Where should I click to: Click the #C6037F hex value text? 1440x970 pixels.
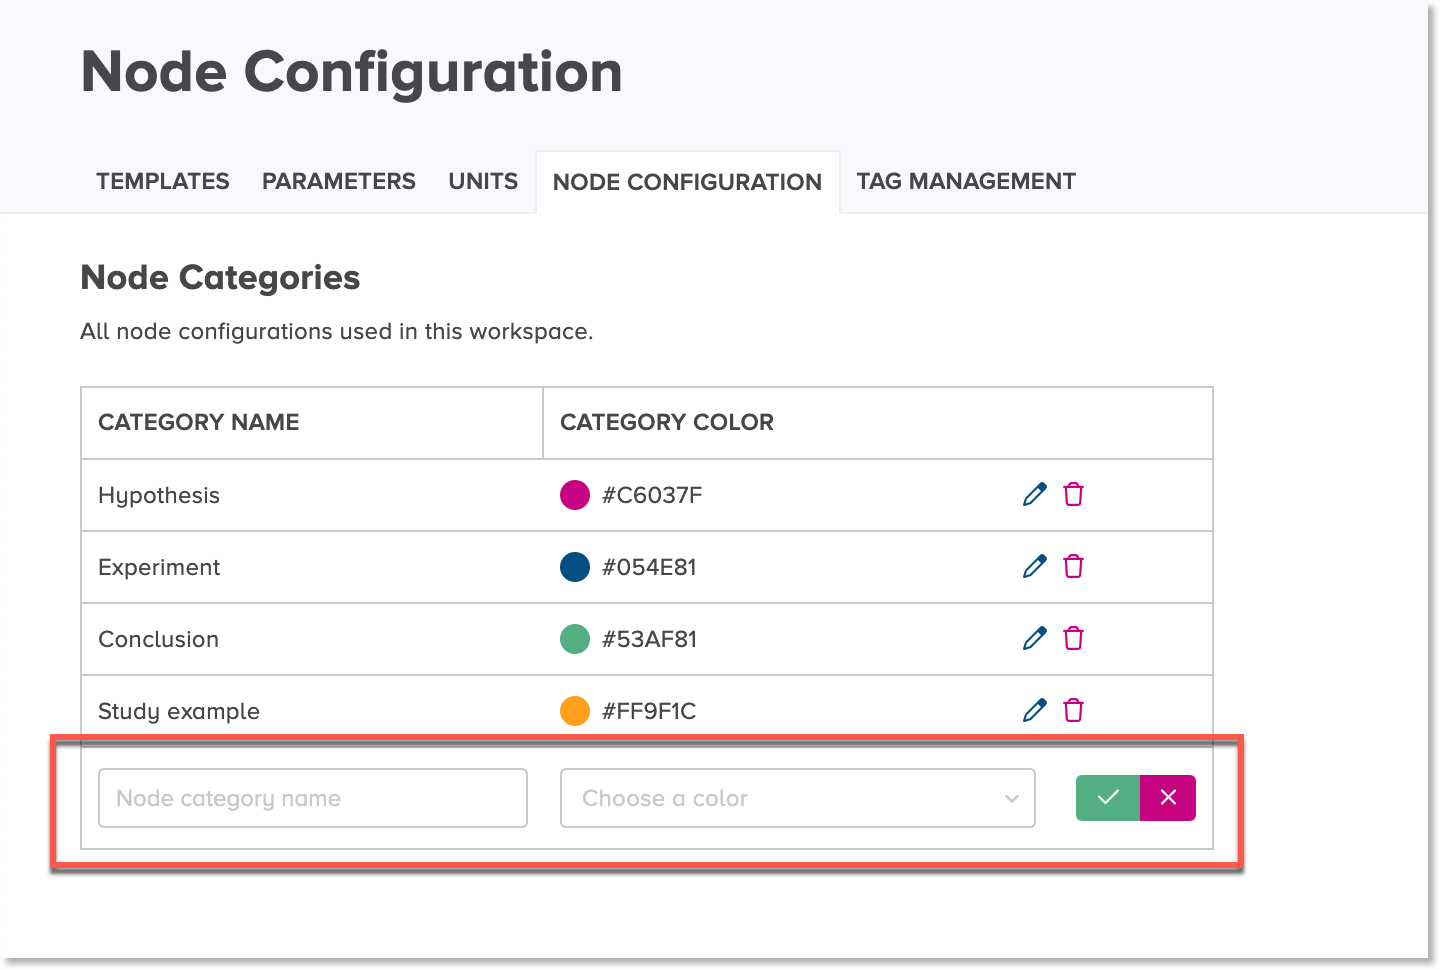click(652, 495)
